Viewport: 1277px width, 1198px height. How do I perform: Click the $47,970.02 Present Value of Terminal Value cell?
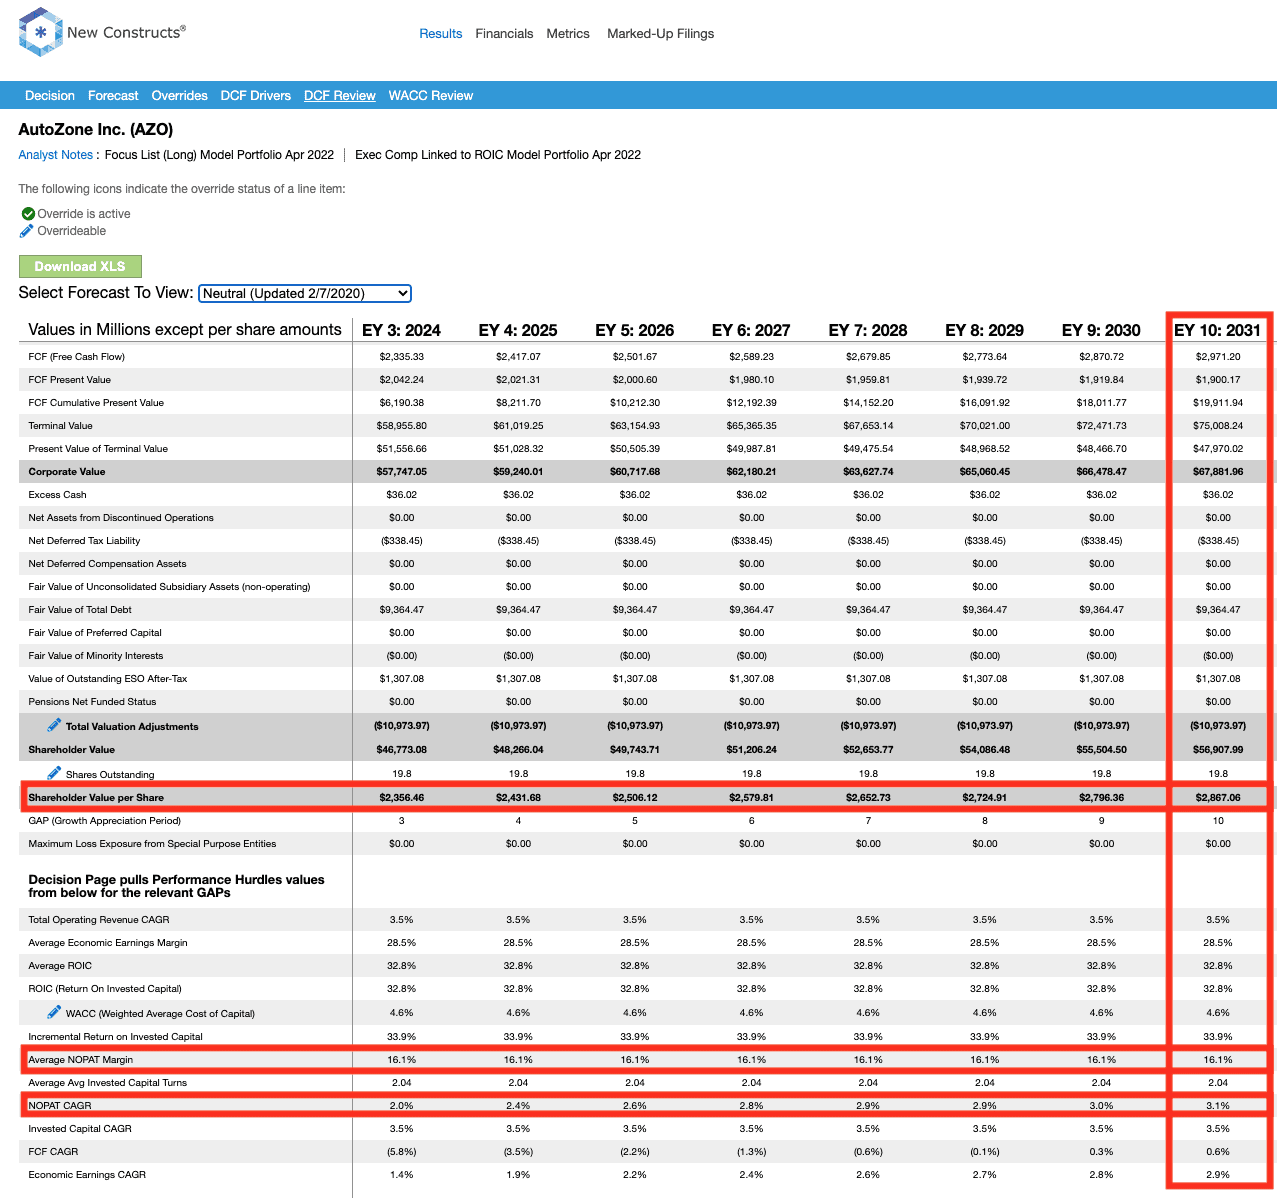coord(1218,449)
